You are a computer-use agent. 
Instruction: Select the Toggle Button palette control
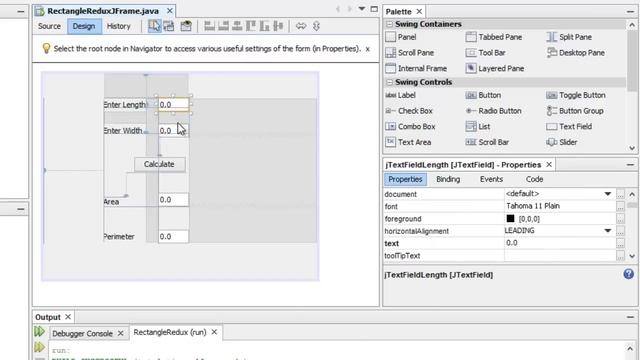576,95
